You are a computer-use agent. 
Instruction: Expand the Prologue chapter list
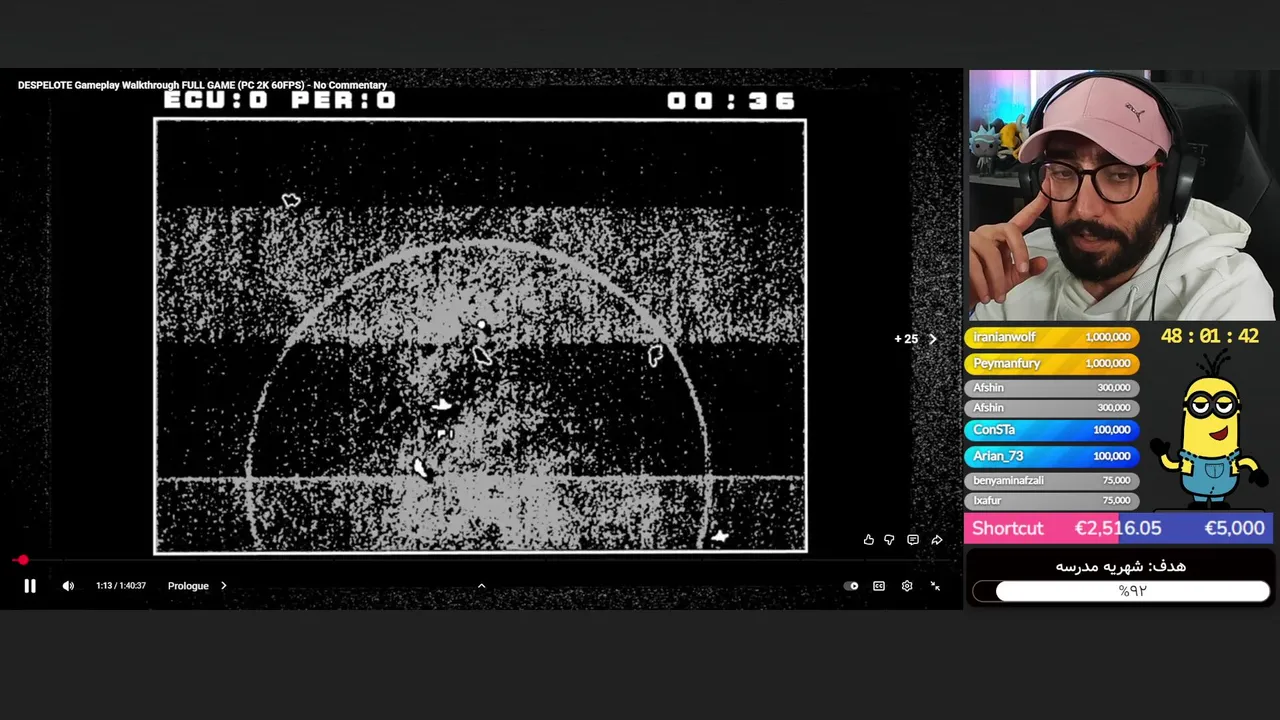click(197, 586)
